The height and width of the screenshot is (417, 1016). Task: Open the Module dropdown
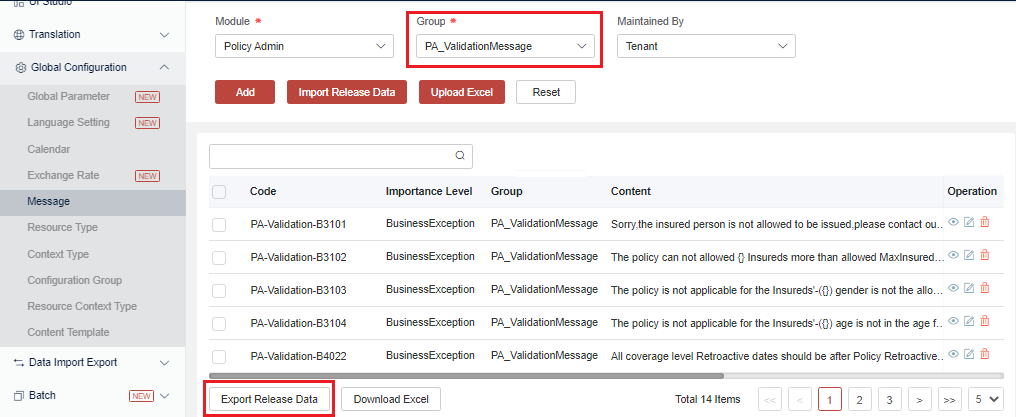304,46
